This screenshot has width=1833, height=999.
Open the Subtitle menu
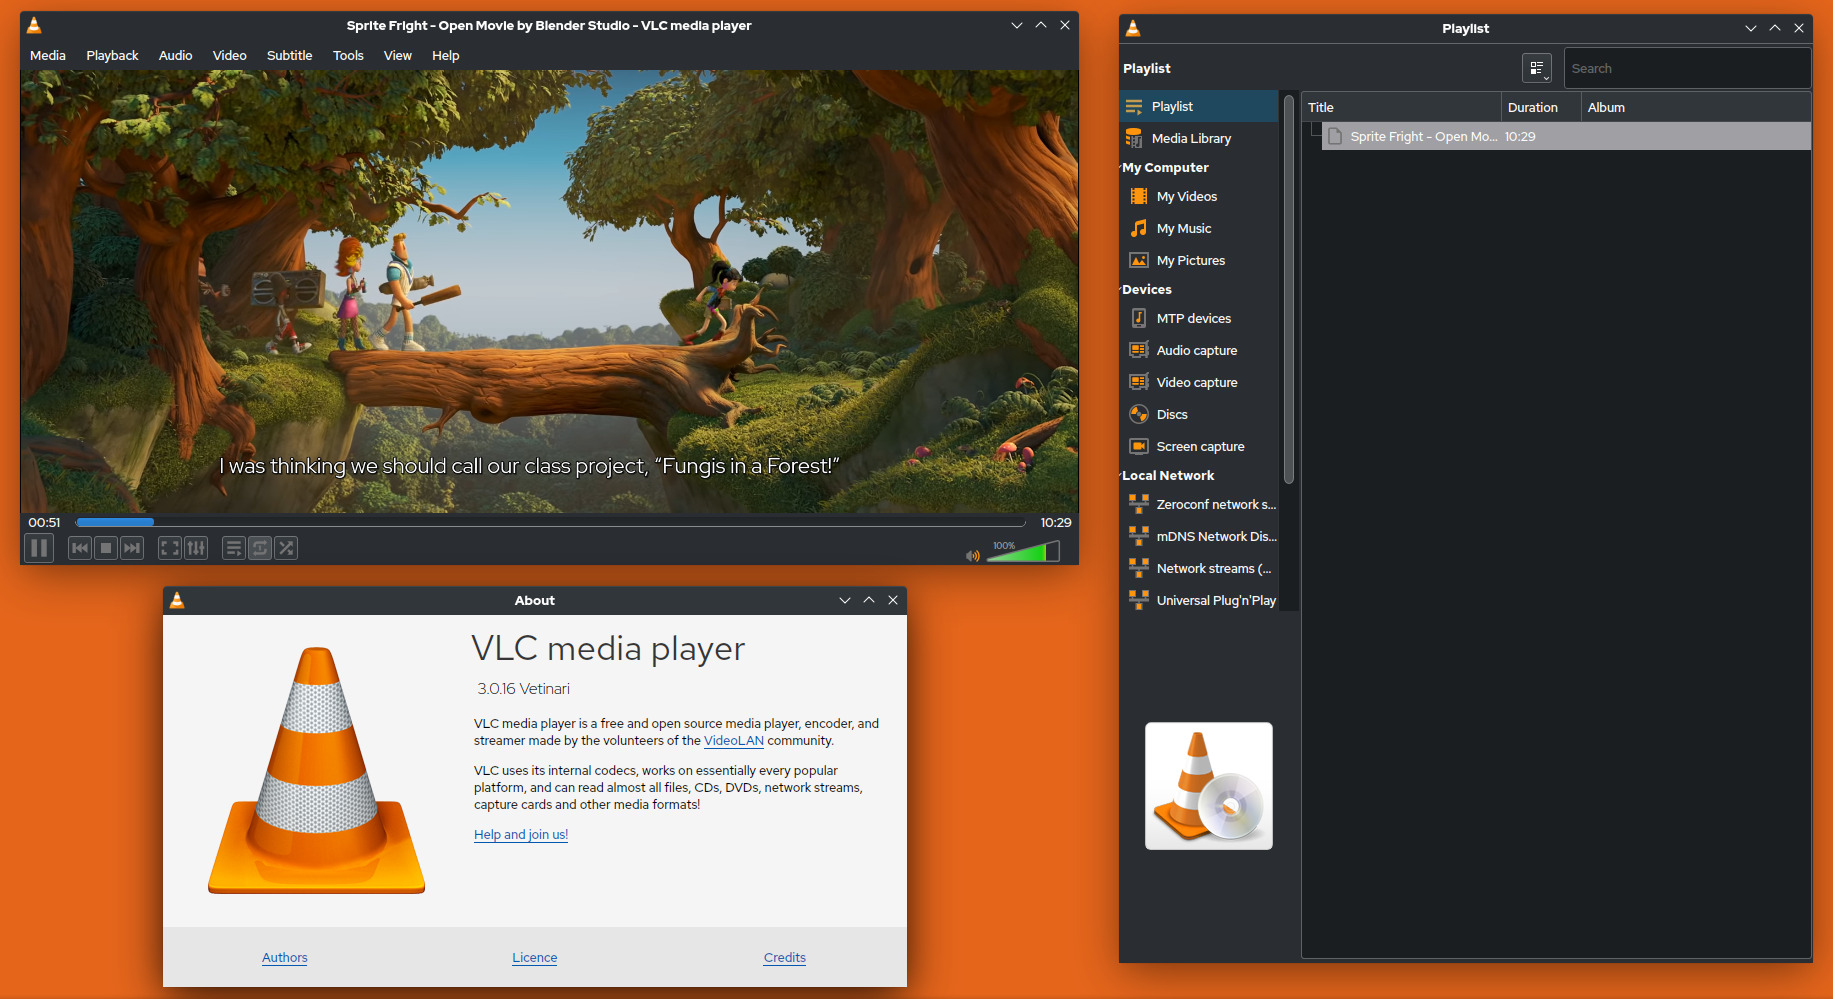(289, 55)
